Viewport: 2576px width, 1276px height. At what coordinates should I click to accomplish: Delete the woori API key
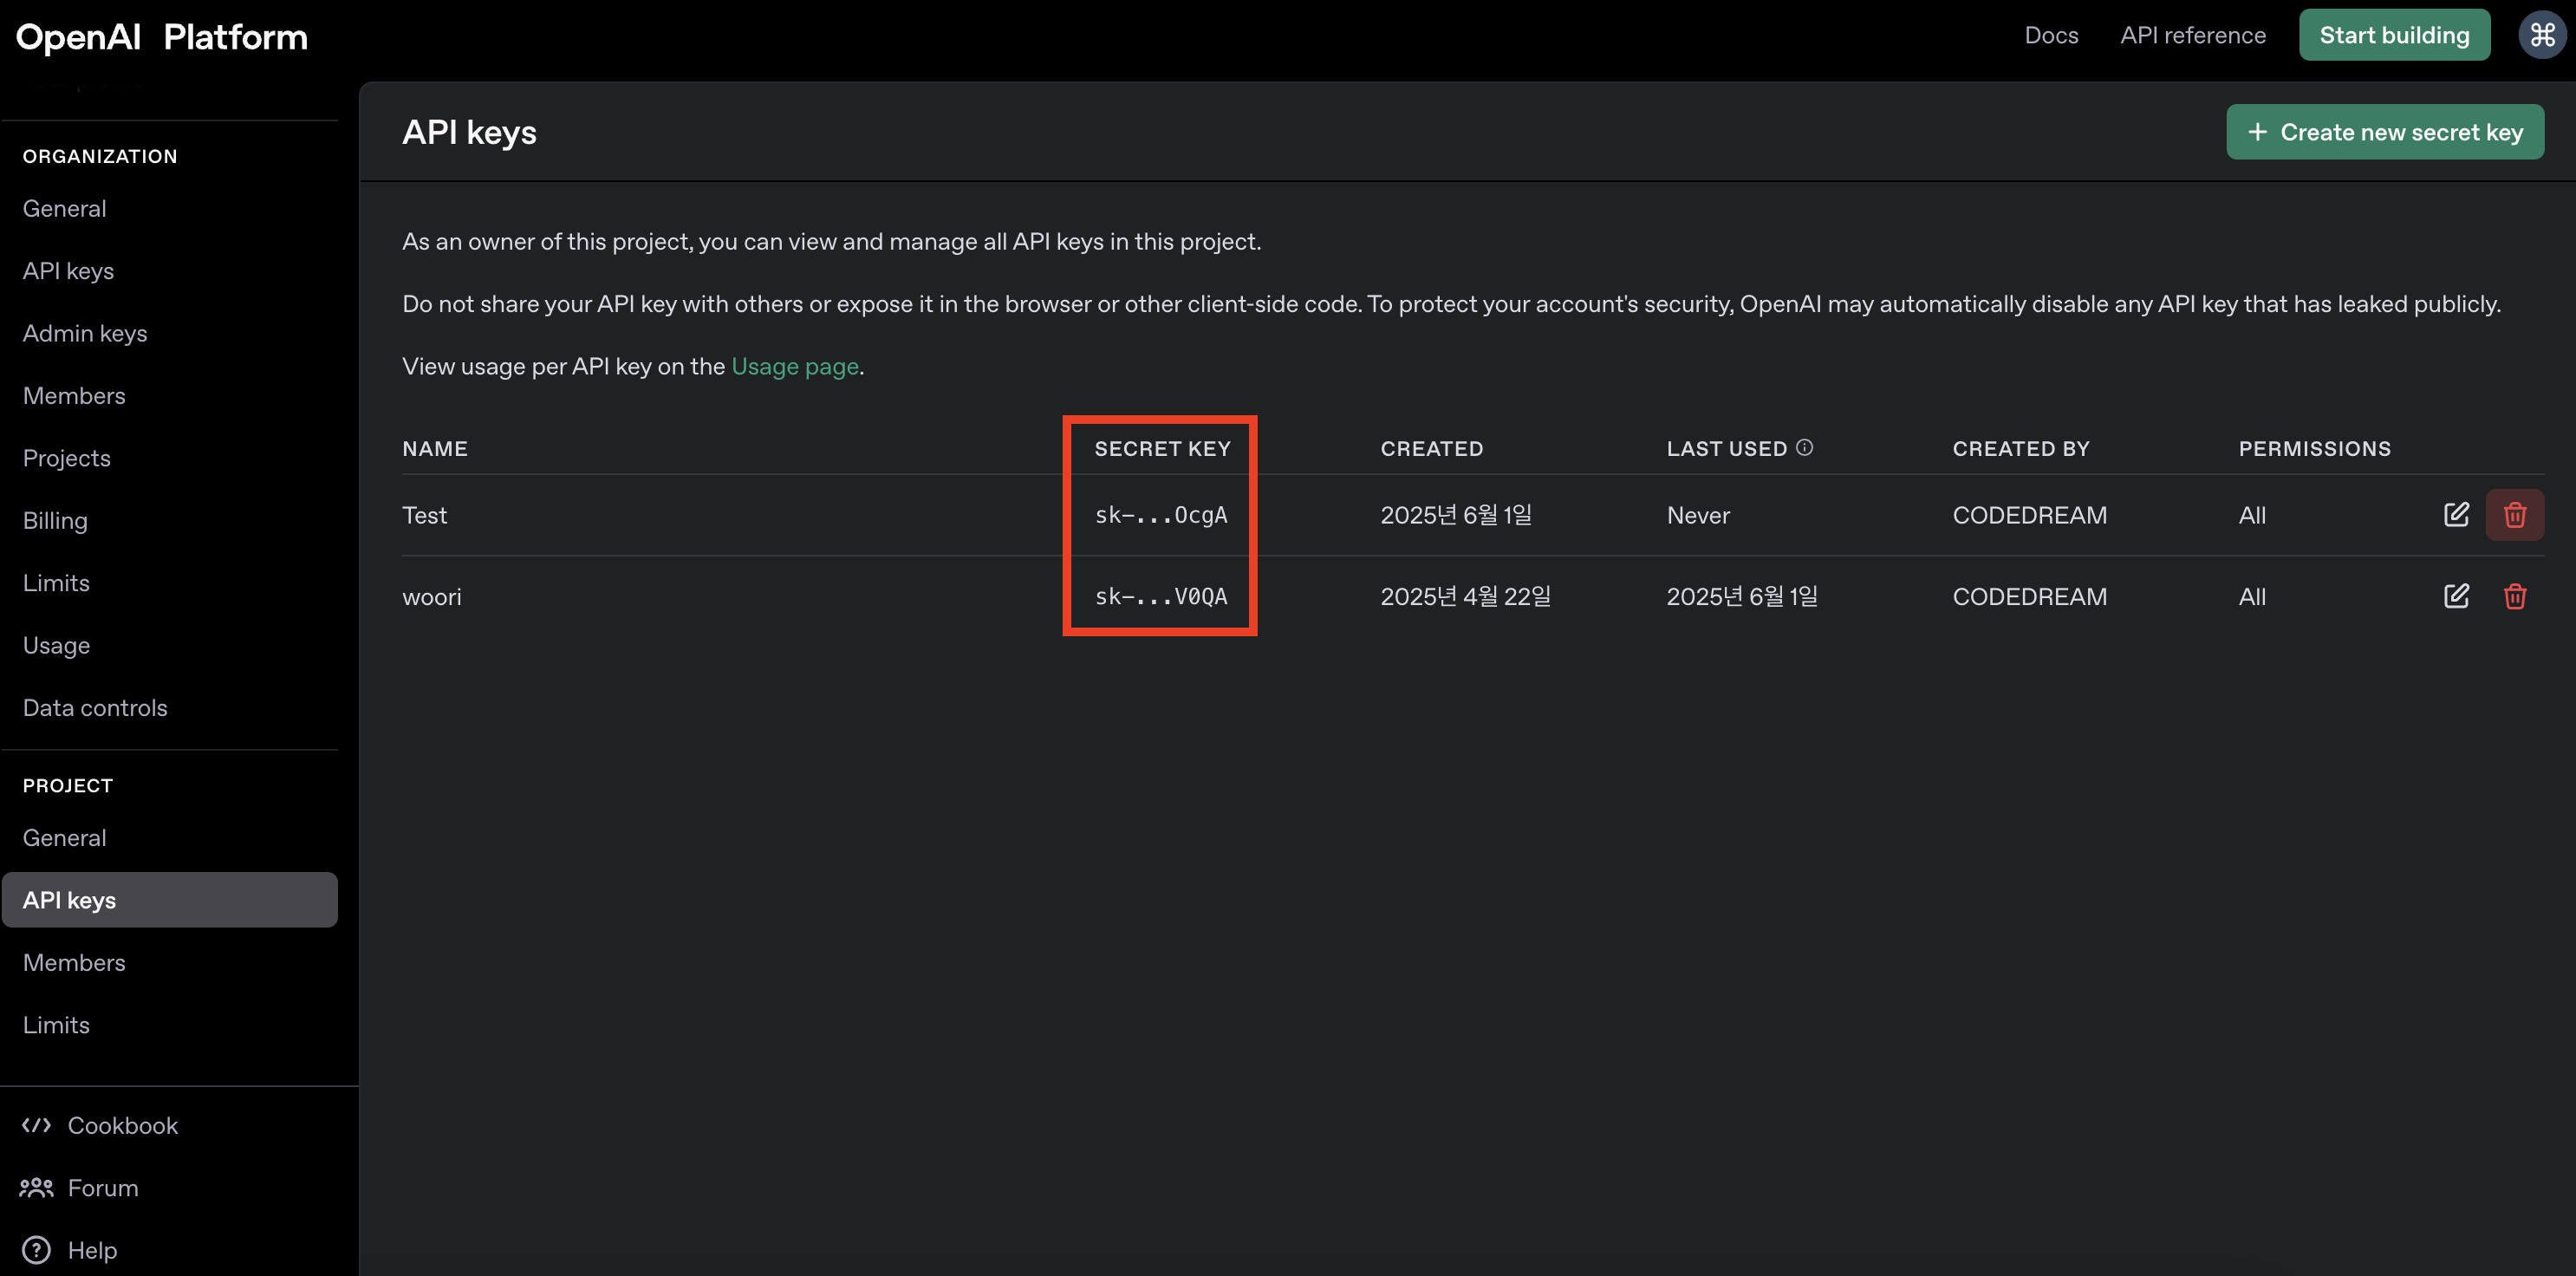click(x=2514, y=597)
